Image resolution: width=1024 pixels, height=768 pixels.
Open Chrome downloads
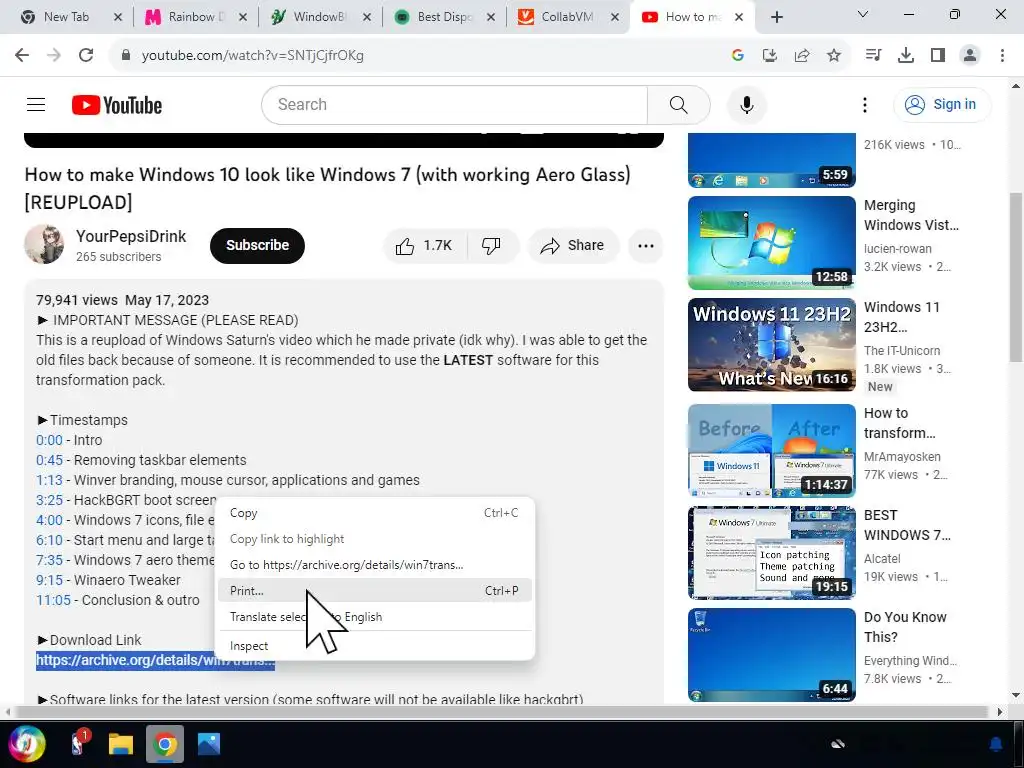click(x=906, y=56)
